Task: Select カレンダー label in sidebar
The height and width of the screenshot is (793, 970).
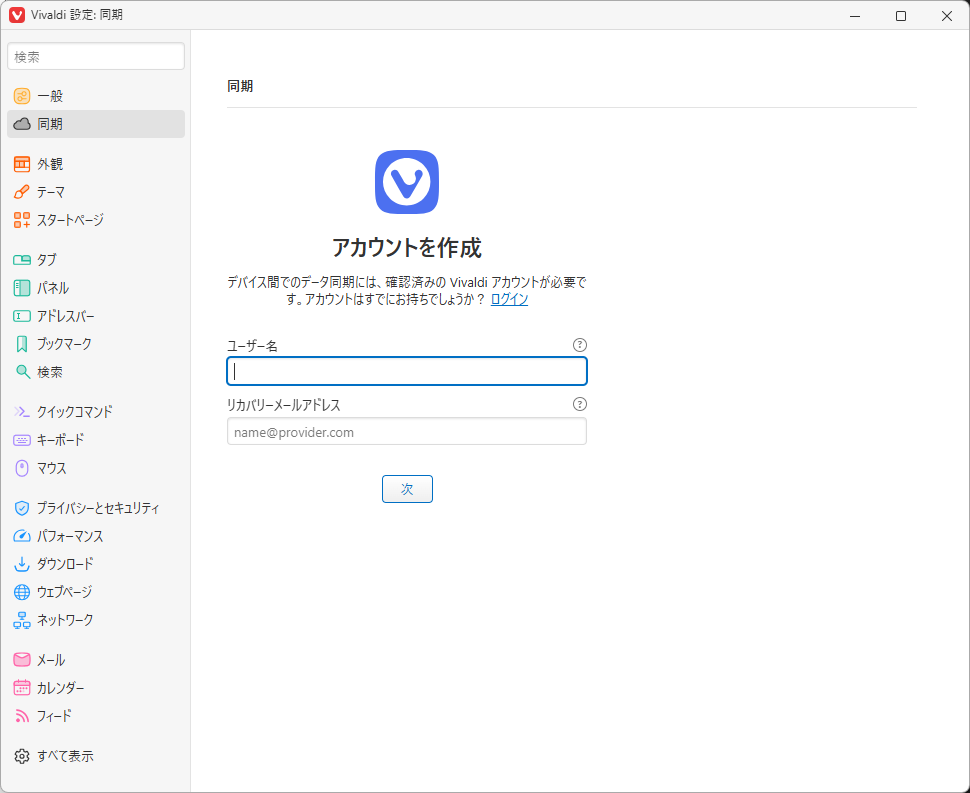Action: point(61,688)
